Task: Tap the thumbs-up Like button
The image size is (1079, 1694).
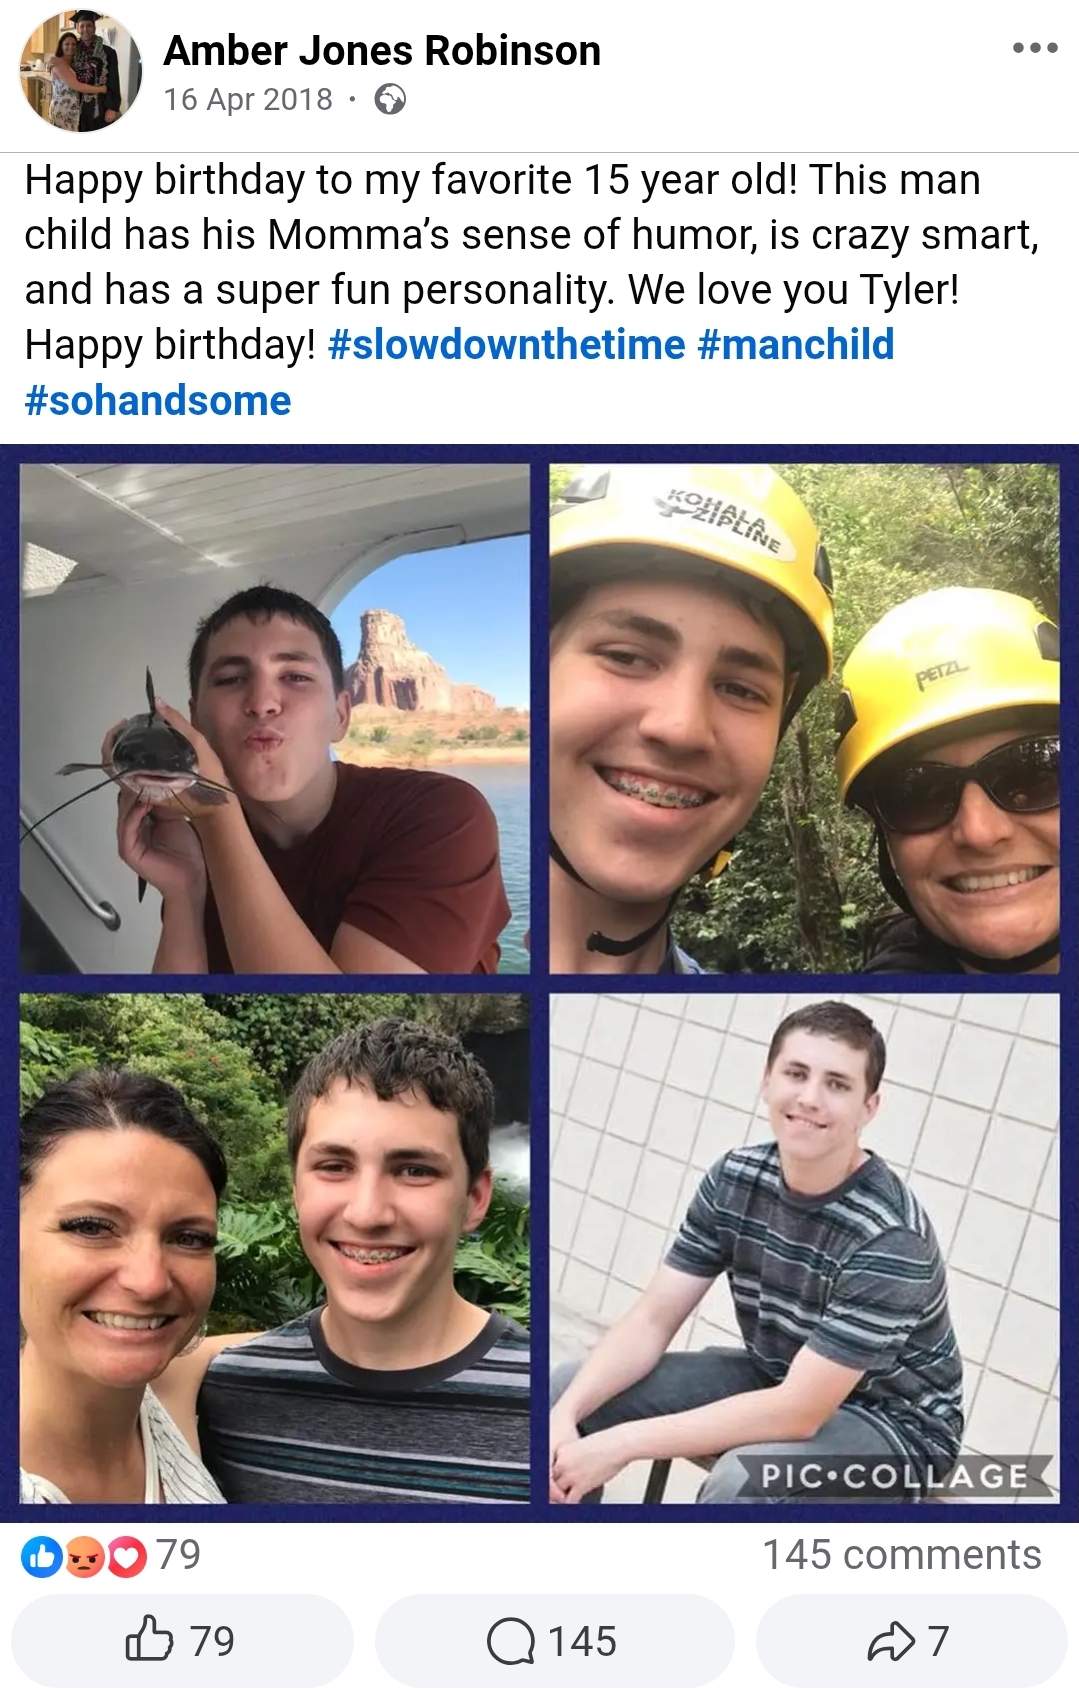Action: point(182,1641)
